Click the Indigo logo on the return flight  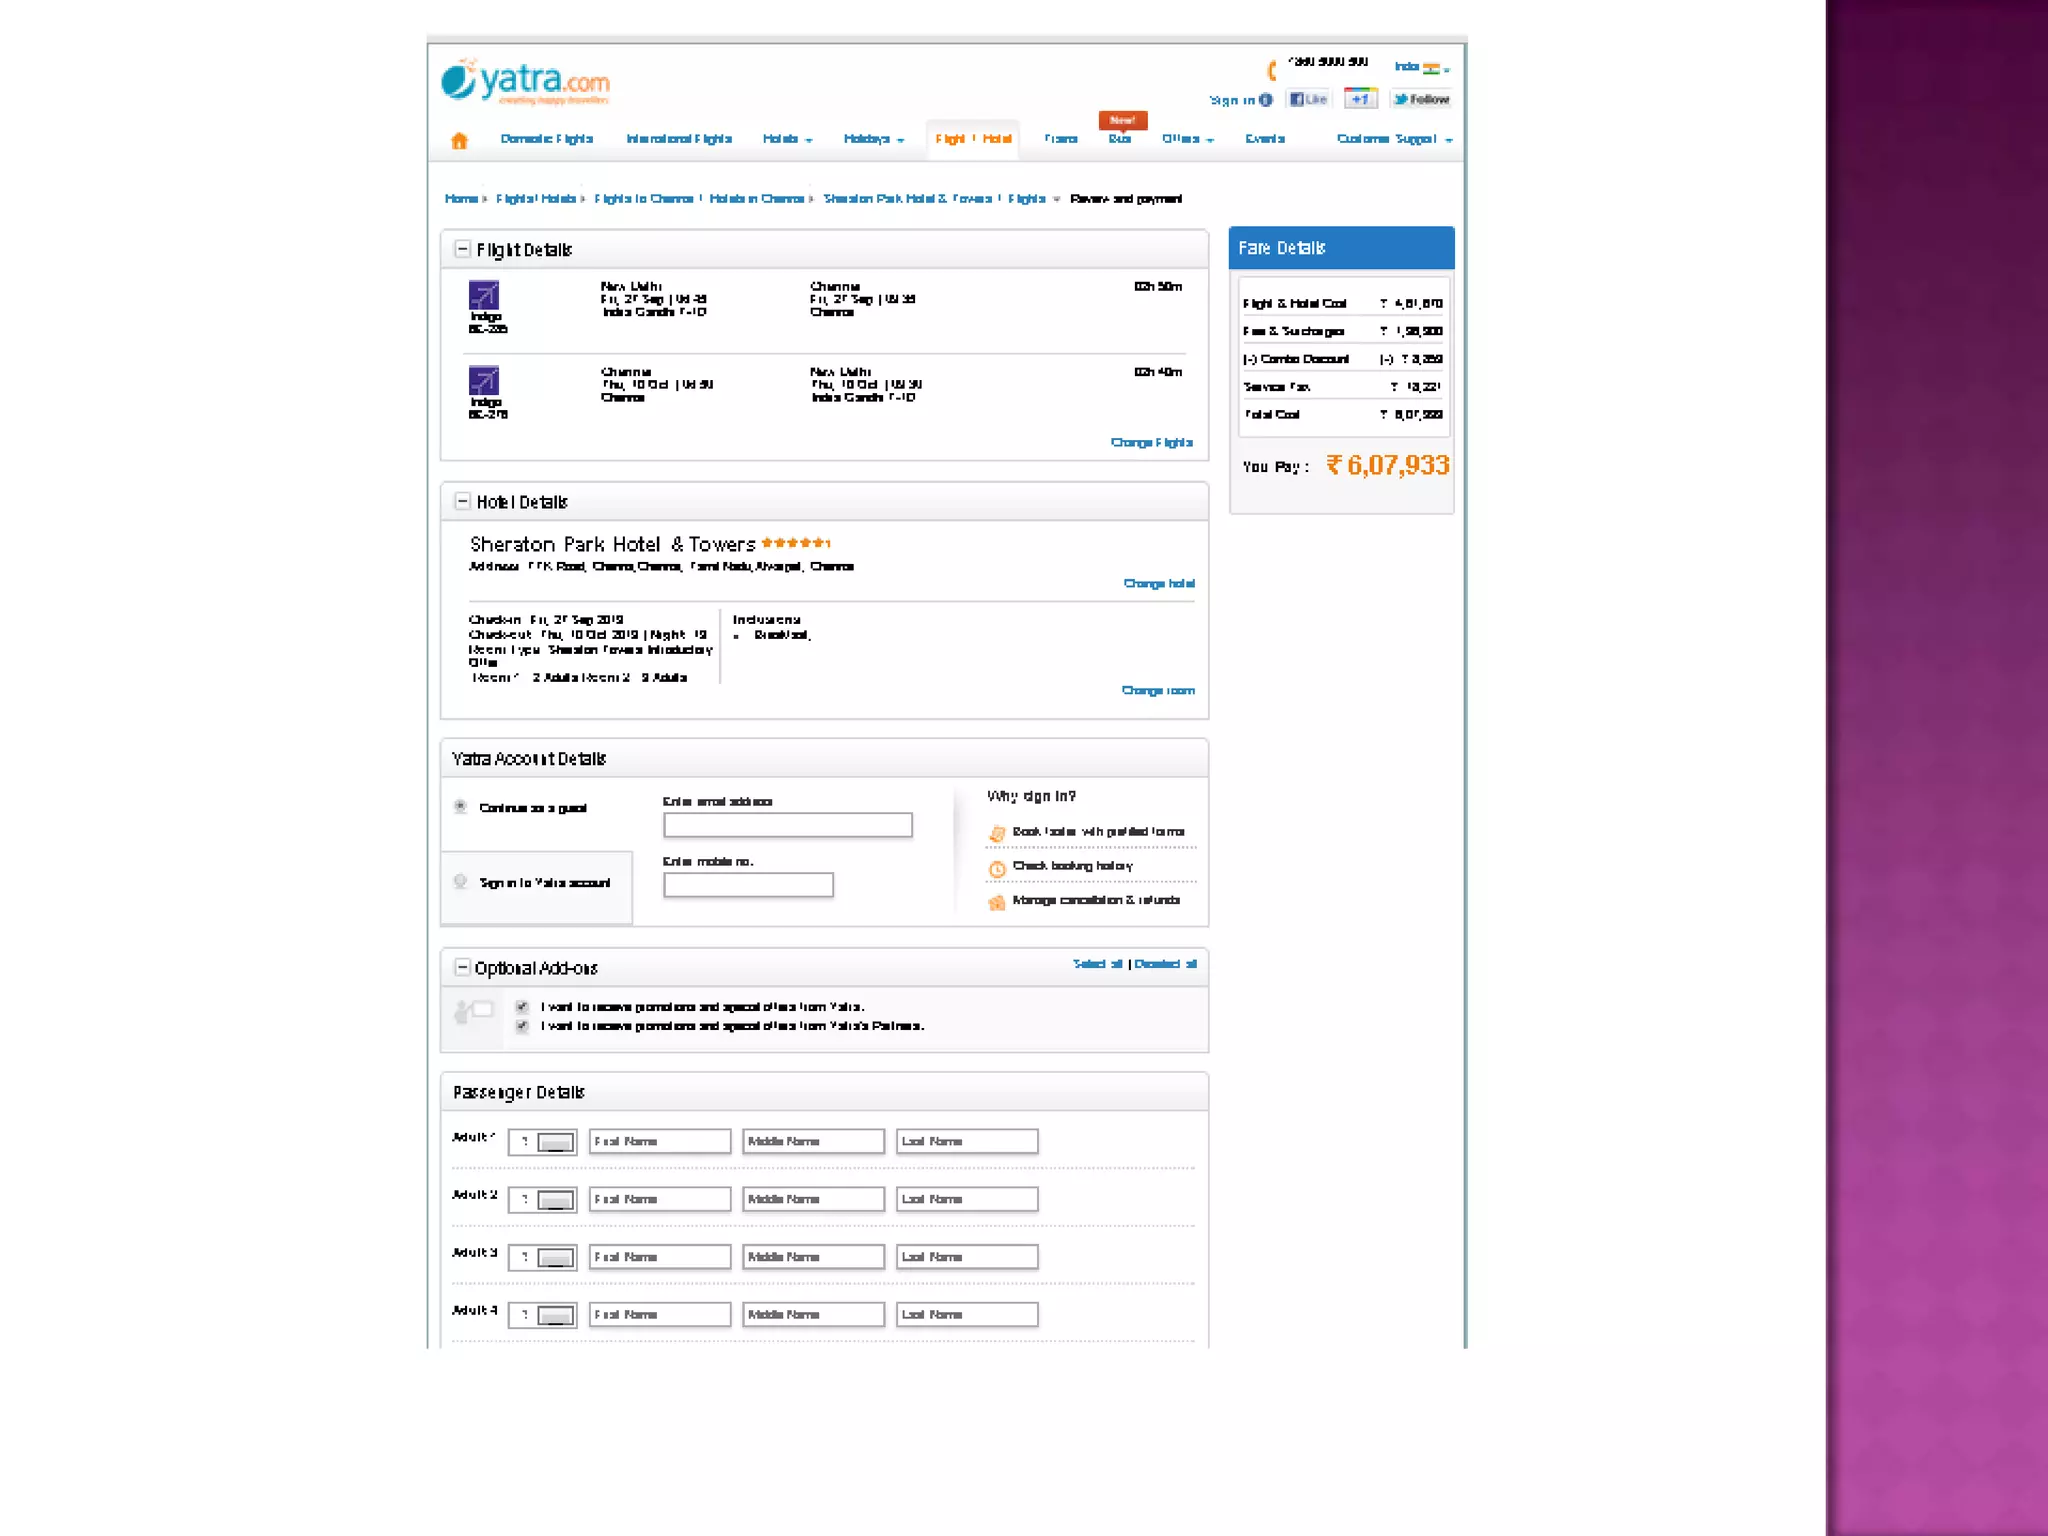(x=484, y=380)
